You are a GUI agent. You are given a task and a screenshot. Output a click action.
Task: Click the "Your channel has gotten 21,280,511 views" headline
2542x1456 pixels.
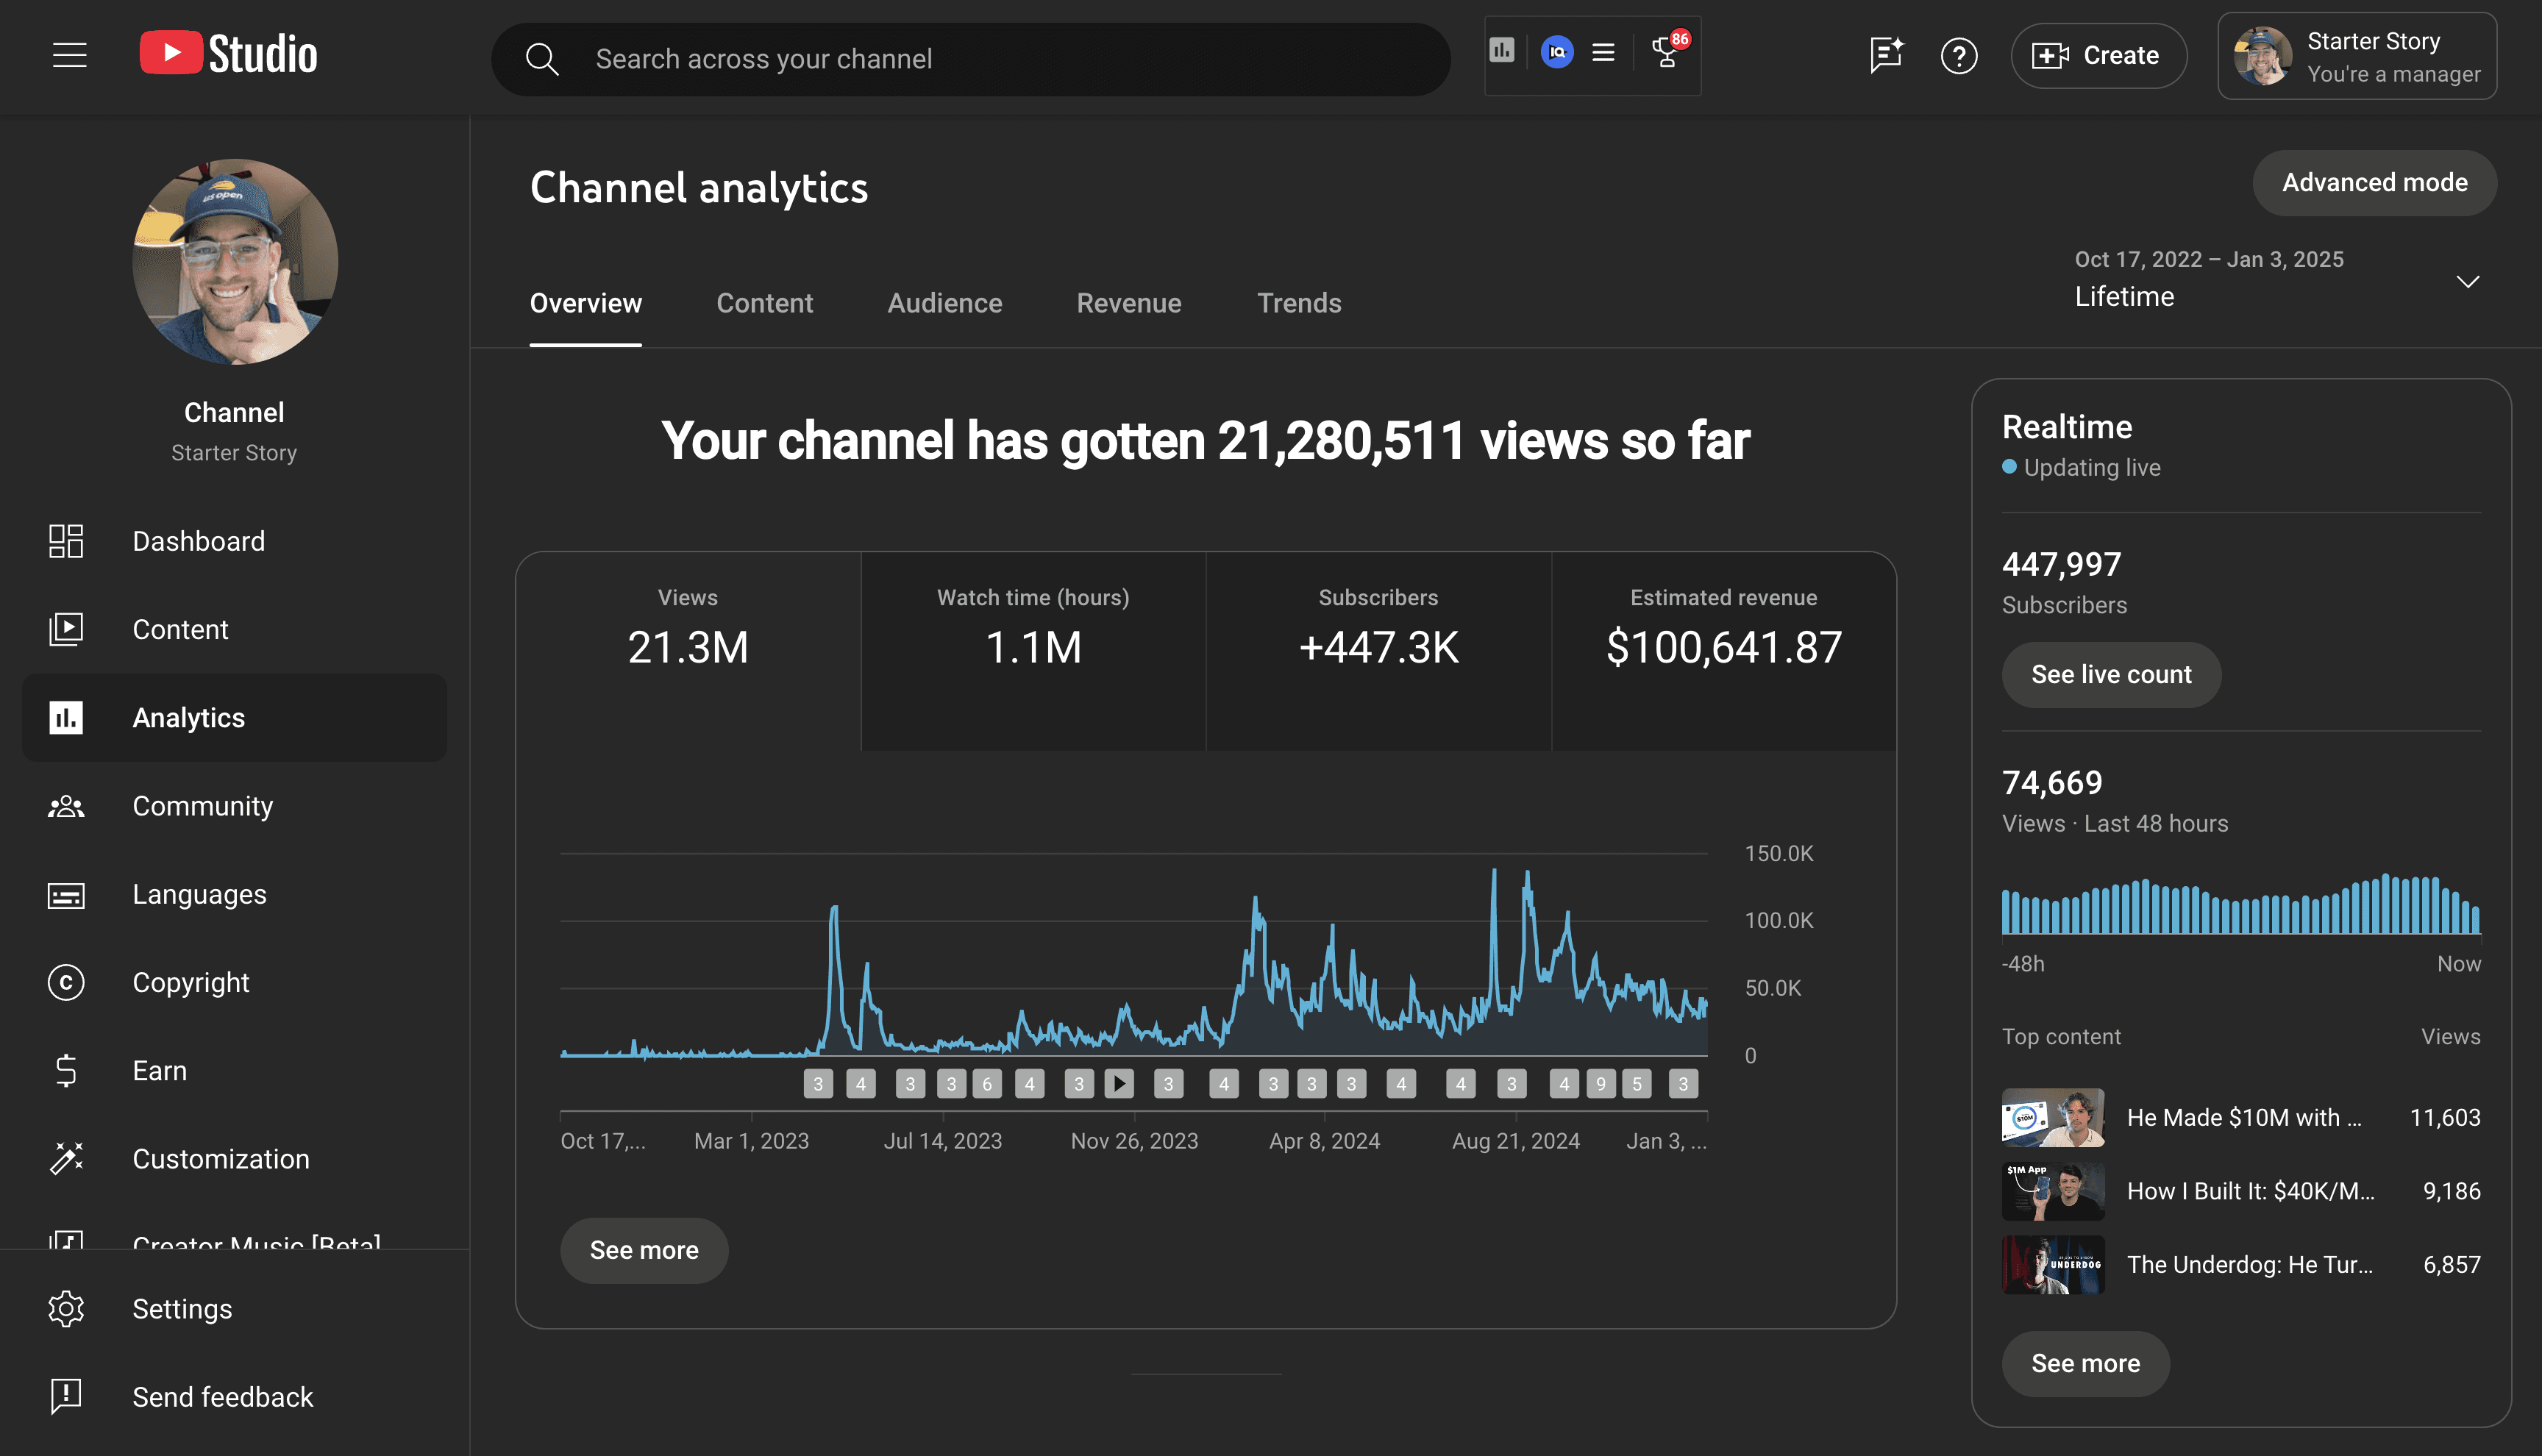[x=1206, y=441]
